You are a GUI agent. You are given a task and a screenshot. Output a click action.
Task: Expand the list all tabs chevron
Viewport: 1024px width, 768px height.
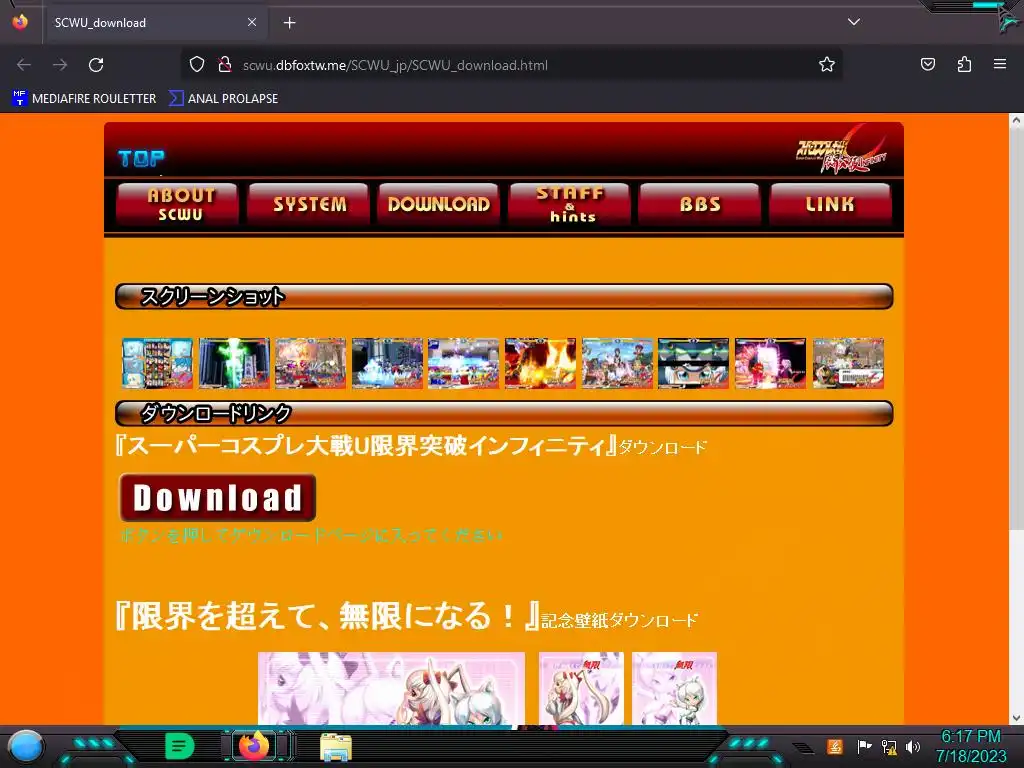(x=854, y=22)
